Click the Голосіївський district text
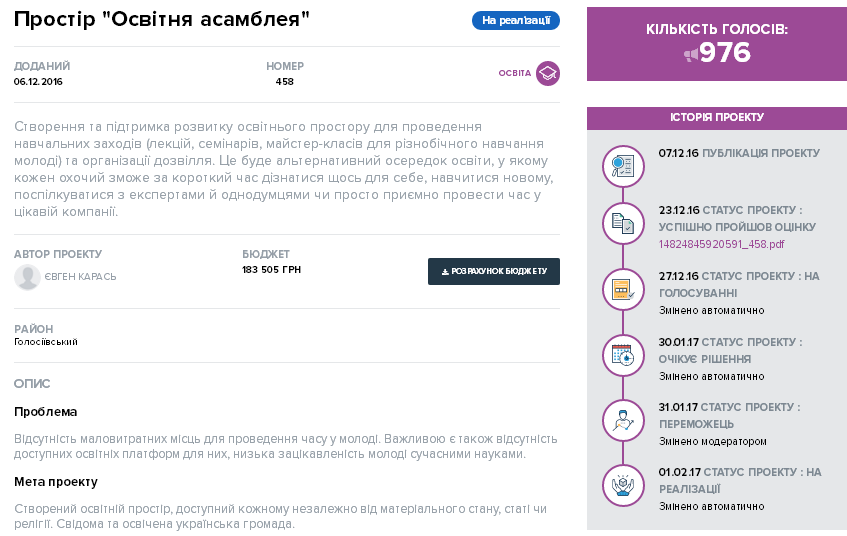This screenshot has height=536, width=847. 46,342
